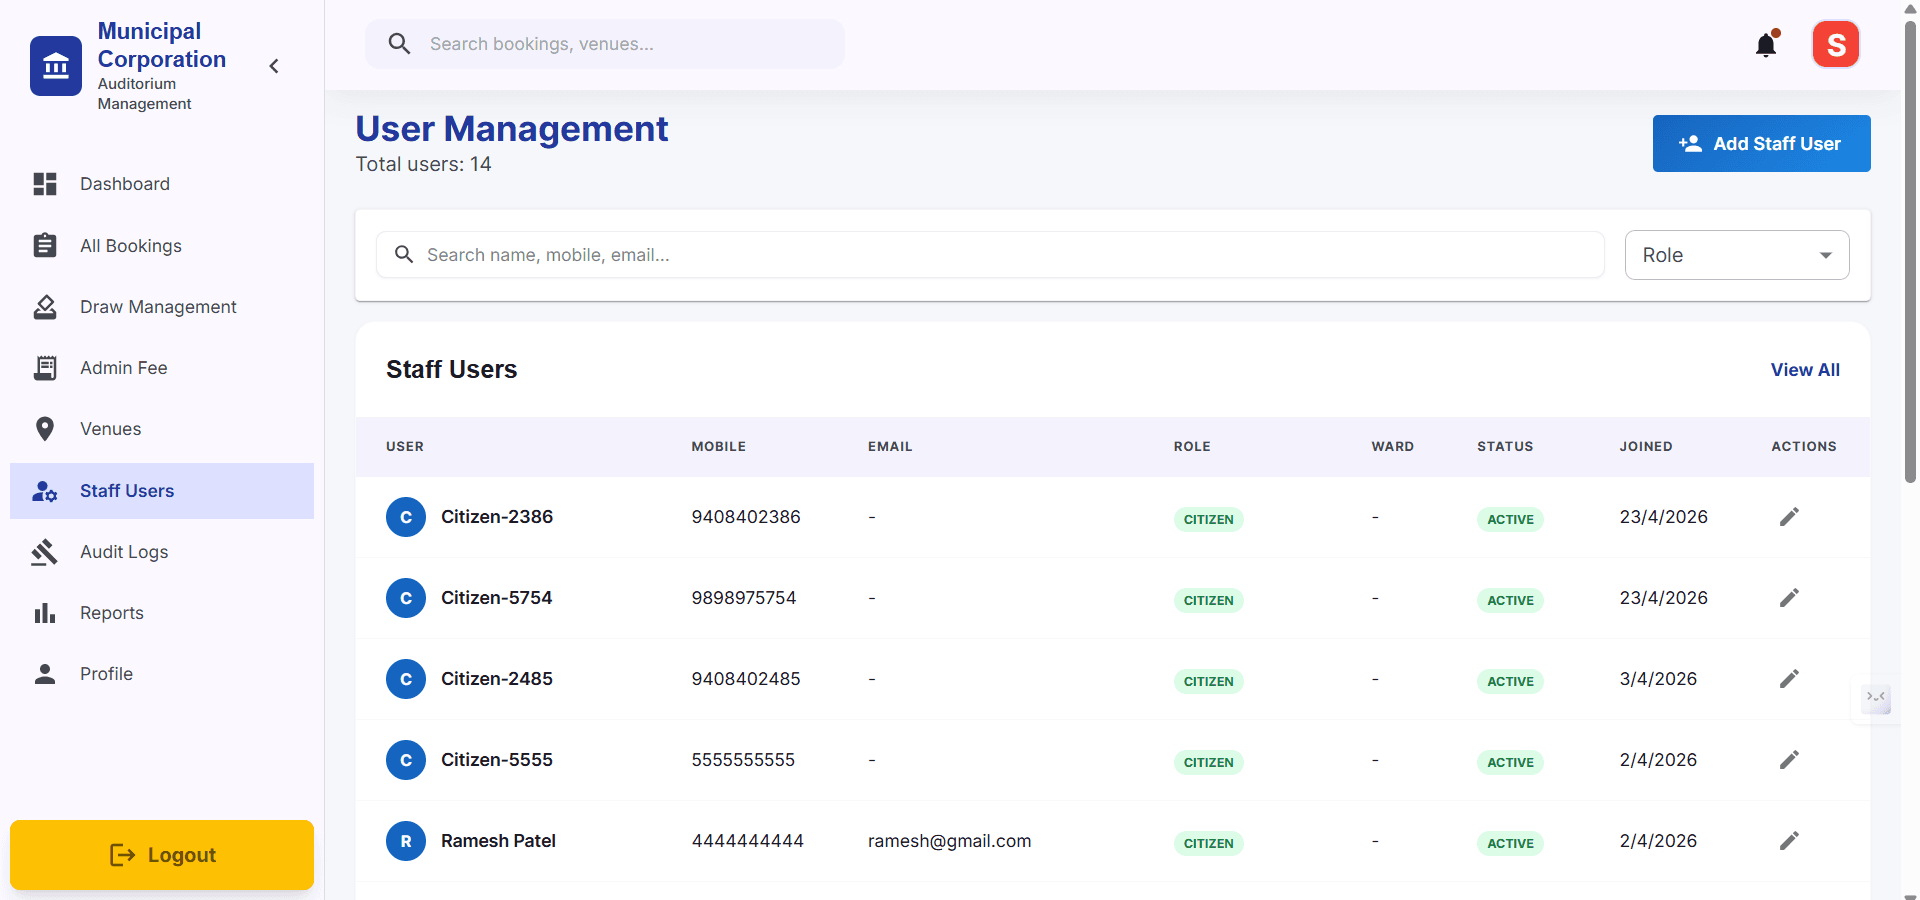The width and height of the screenshot is (1920, 900).
Task: Click the CITIZEN role badge for Citizen-2386
Action: click(x=1209, y=519)
